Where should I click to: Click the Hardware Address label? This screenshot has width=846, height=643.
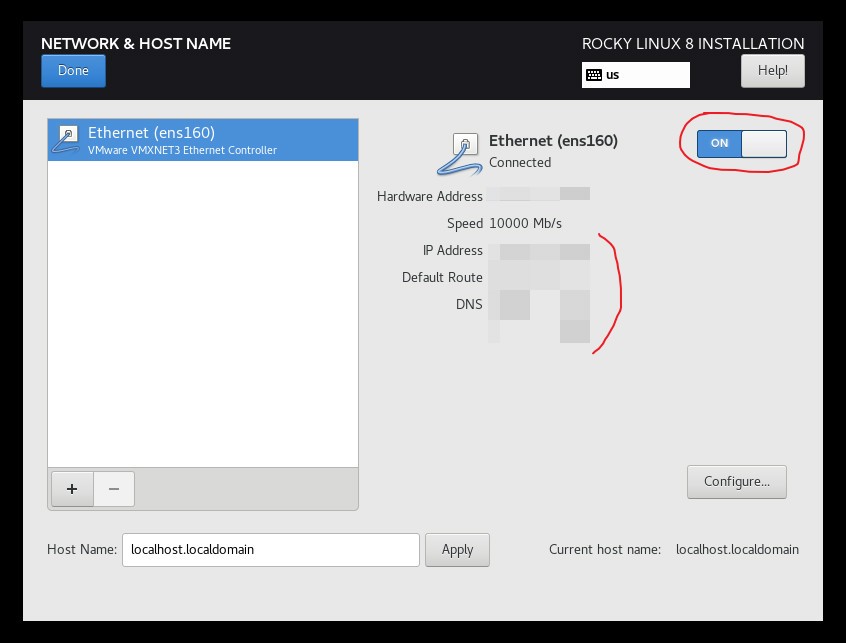click(x=430, y=196)
